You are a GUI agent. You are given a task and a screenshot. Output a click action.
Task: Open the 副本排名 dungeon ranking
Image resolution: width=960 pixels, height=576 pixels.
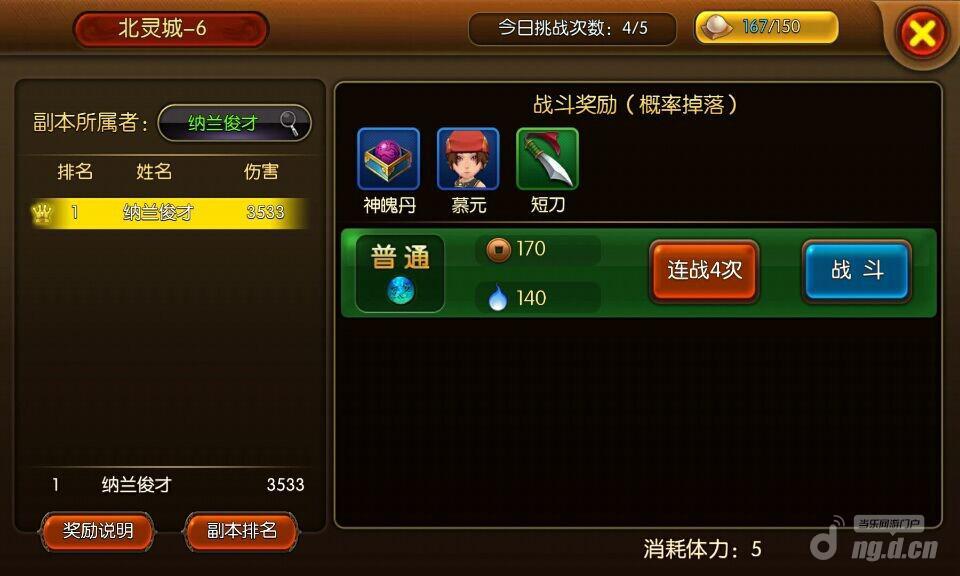click(242, 531)
